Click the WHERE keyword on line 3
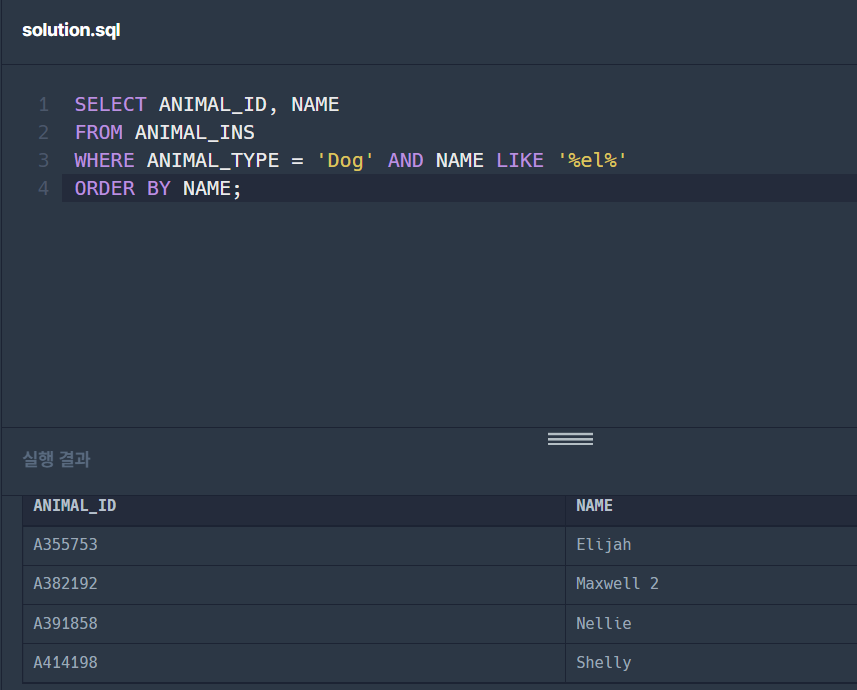The height and width of the screenshot is (690, 857). pos(104,160)
